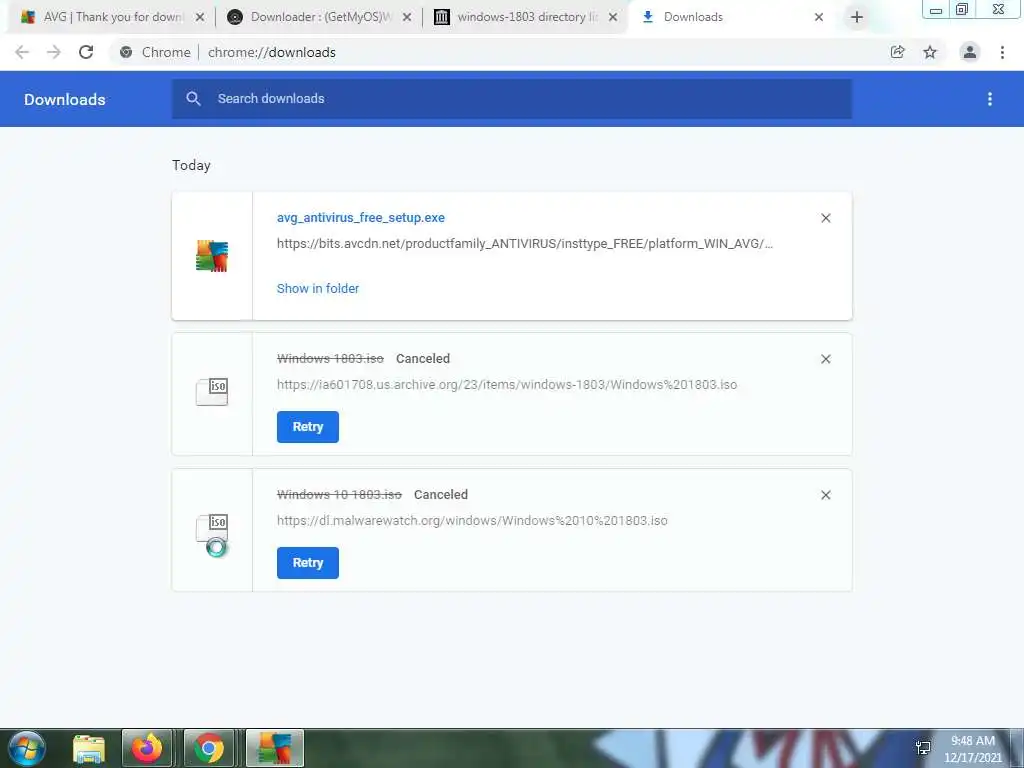Open the archive.org Windows 1803 source URL

(x=507, y=385)
